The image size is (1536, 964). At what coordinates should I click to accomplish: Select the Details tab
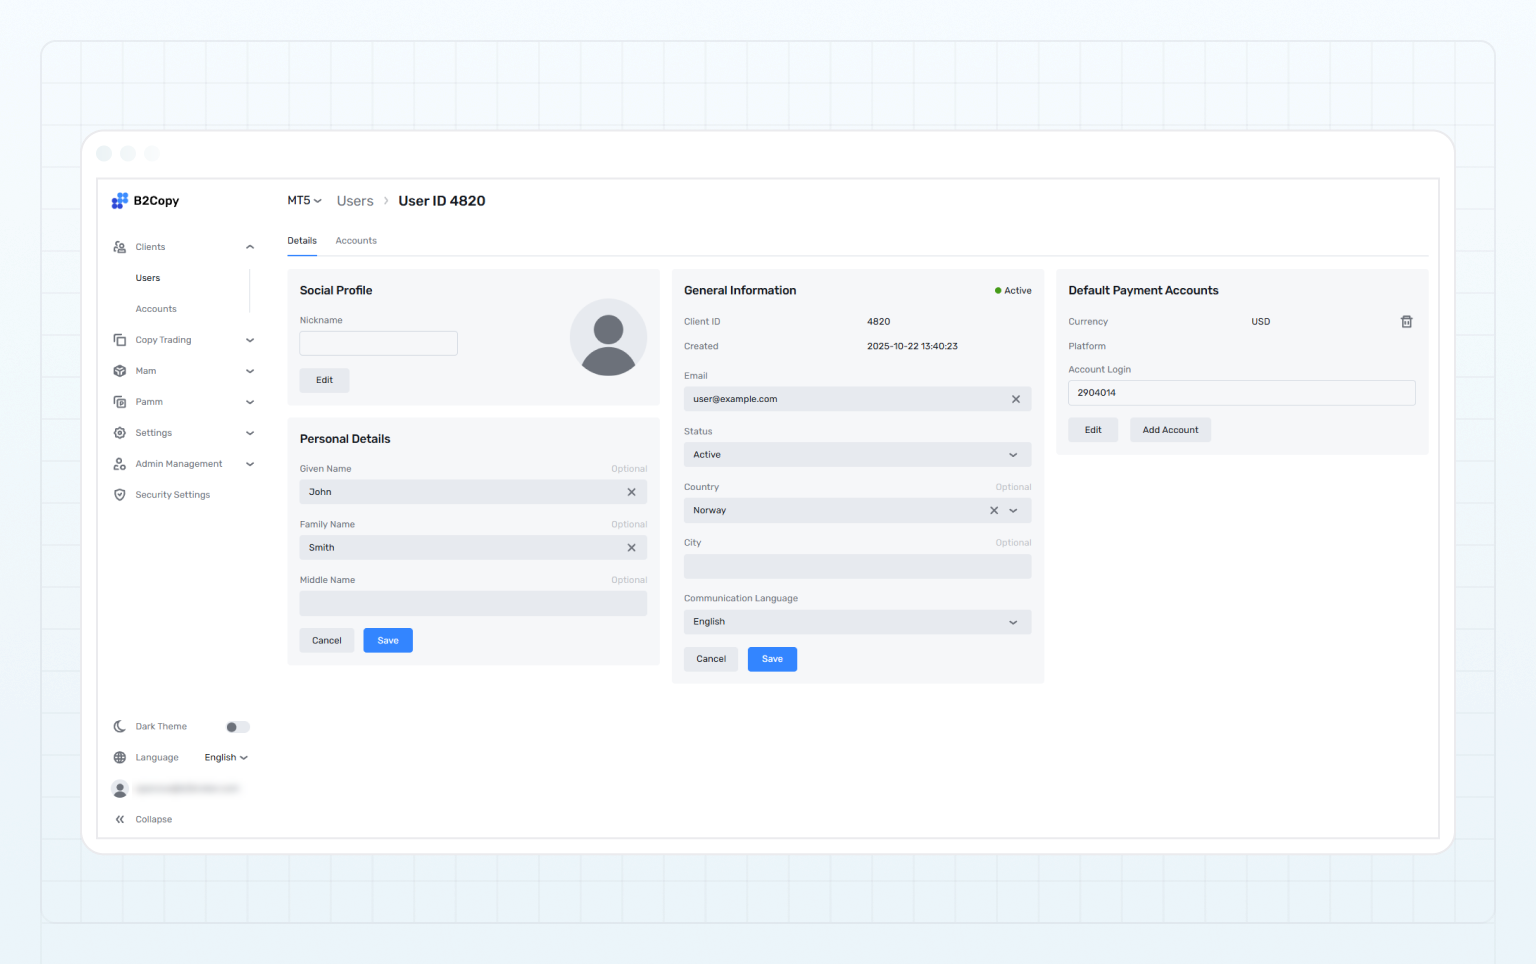coord(302,240)
